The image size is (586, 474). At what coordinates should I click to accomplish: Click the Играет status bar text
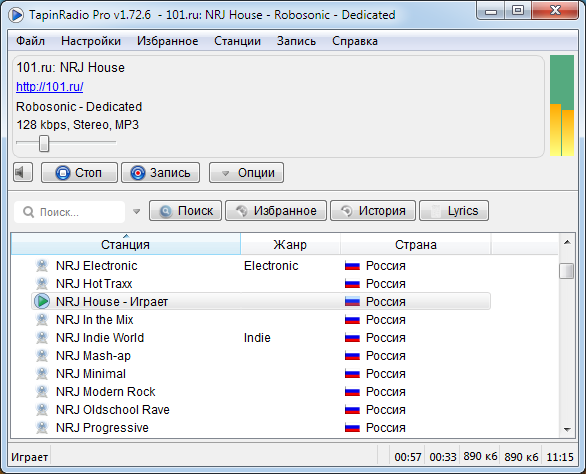(x=30, y=457)
